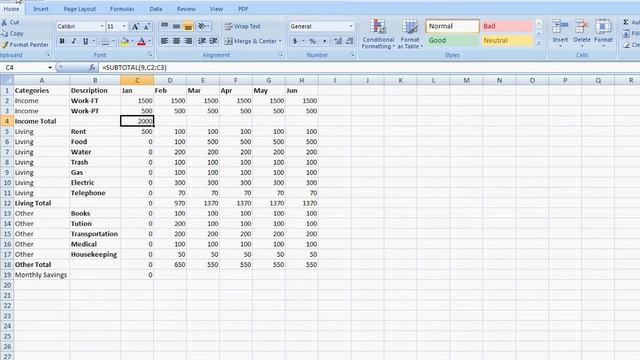Image resolution: width=640 pixels, height=360 pixels.
Task: Click the Delete cells button
Action: click(x=582, y=33)
